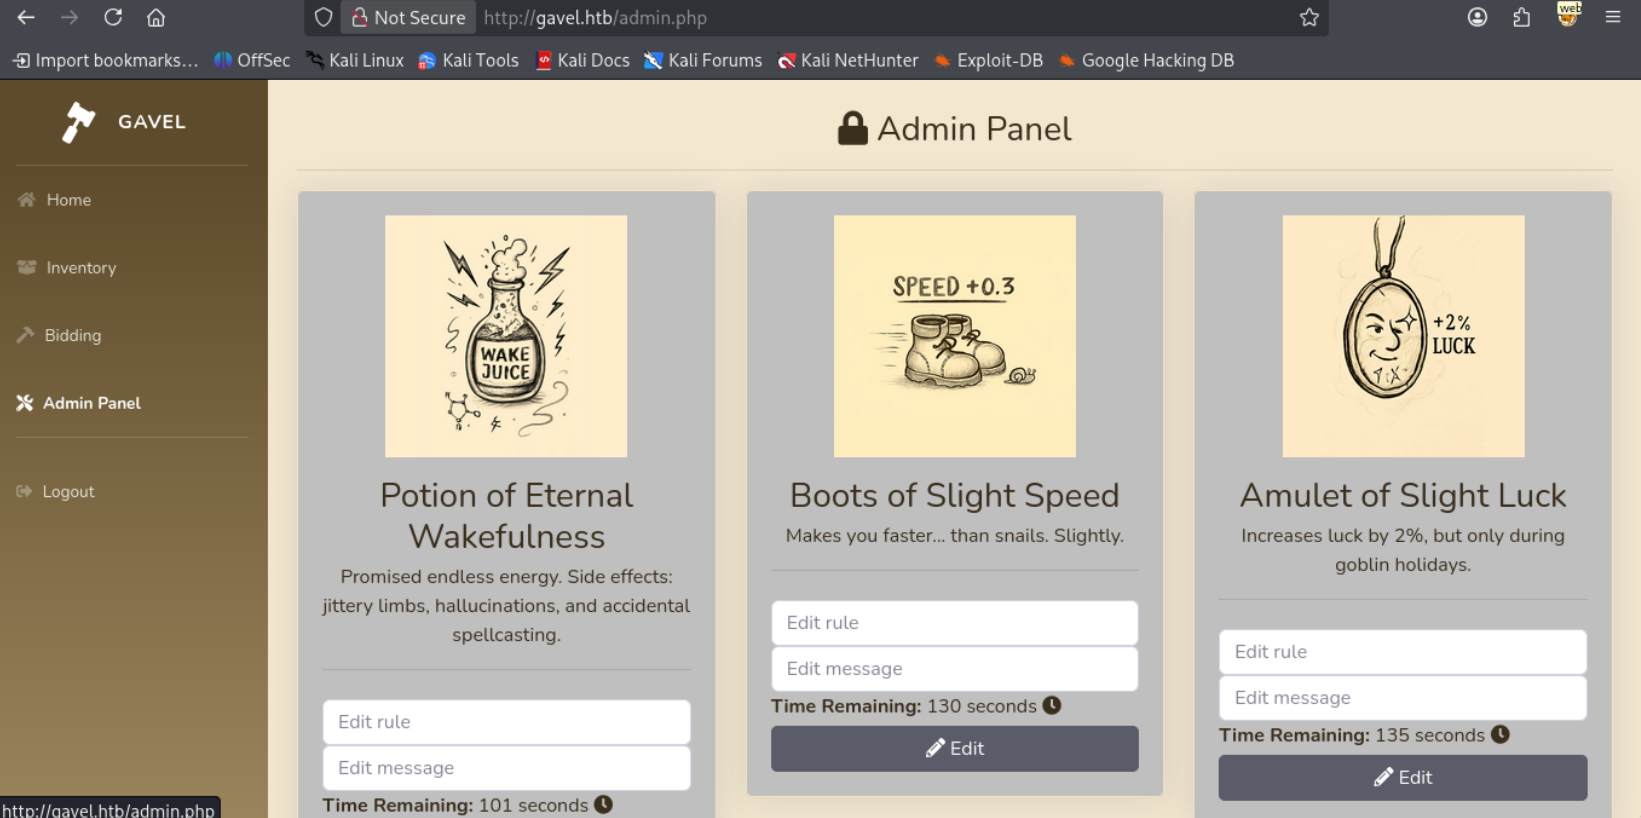Open the Firefox account icon
The image size is (1641, 818).
click(x=1477, y=17)
